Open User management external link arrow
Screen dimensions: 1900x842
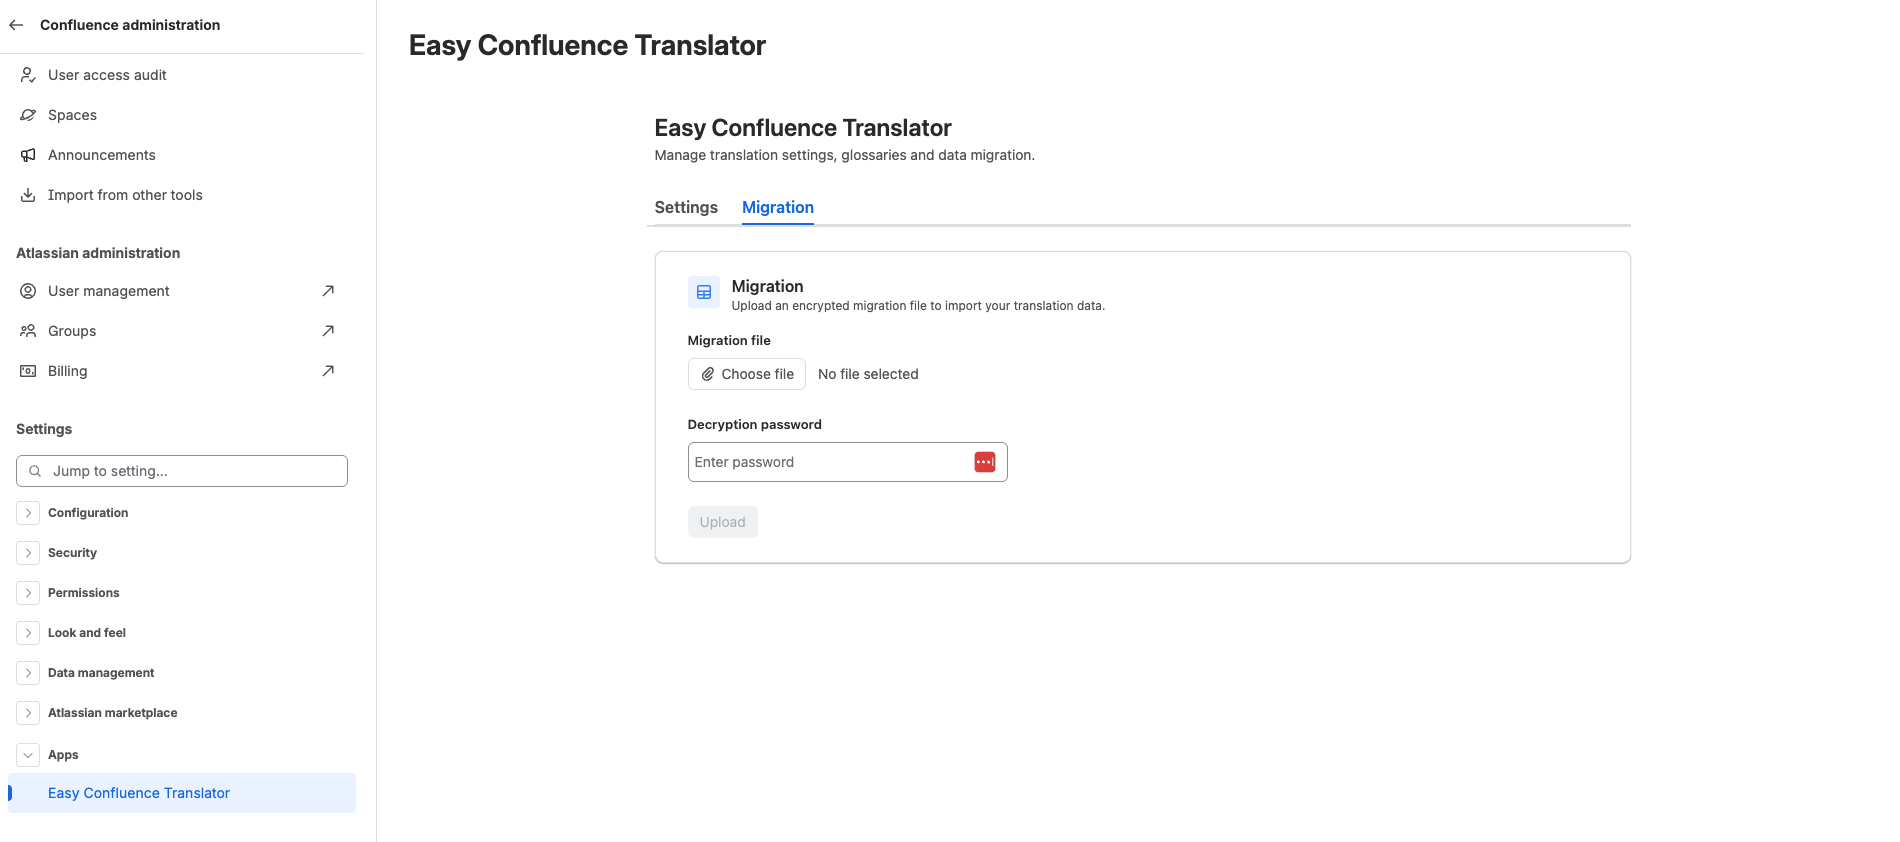point(328,291)
